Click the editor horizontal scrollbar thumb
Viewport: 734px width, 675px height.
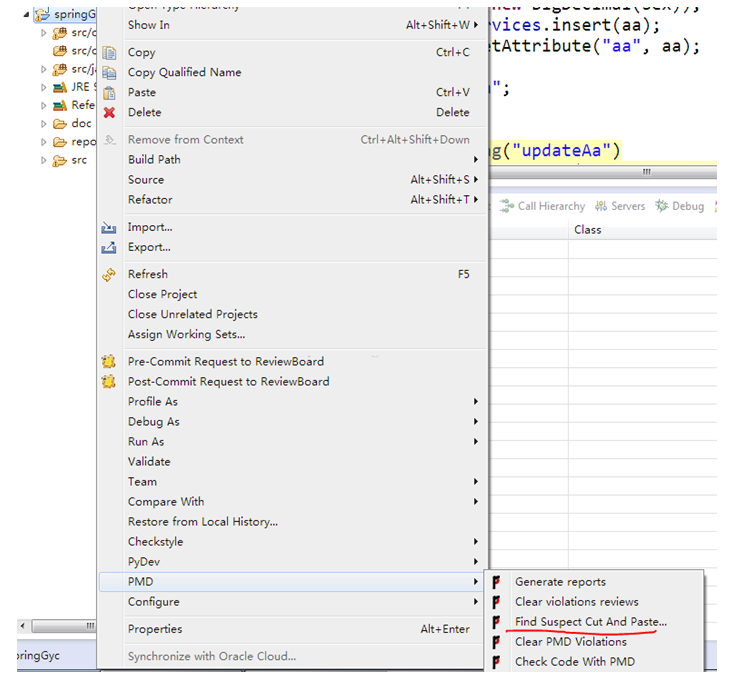click(x=603, y=172)
